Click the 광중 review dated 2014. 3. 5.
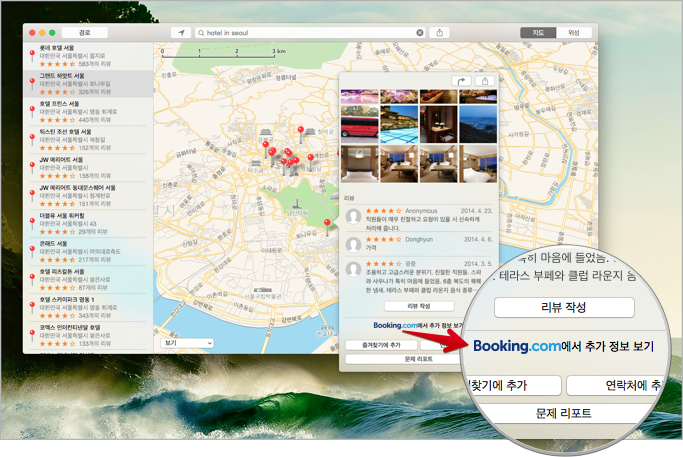Image resolution: width=683 pixels, height=457 pixels. (x=419, y=276)
